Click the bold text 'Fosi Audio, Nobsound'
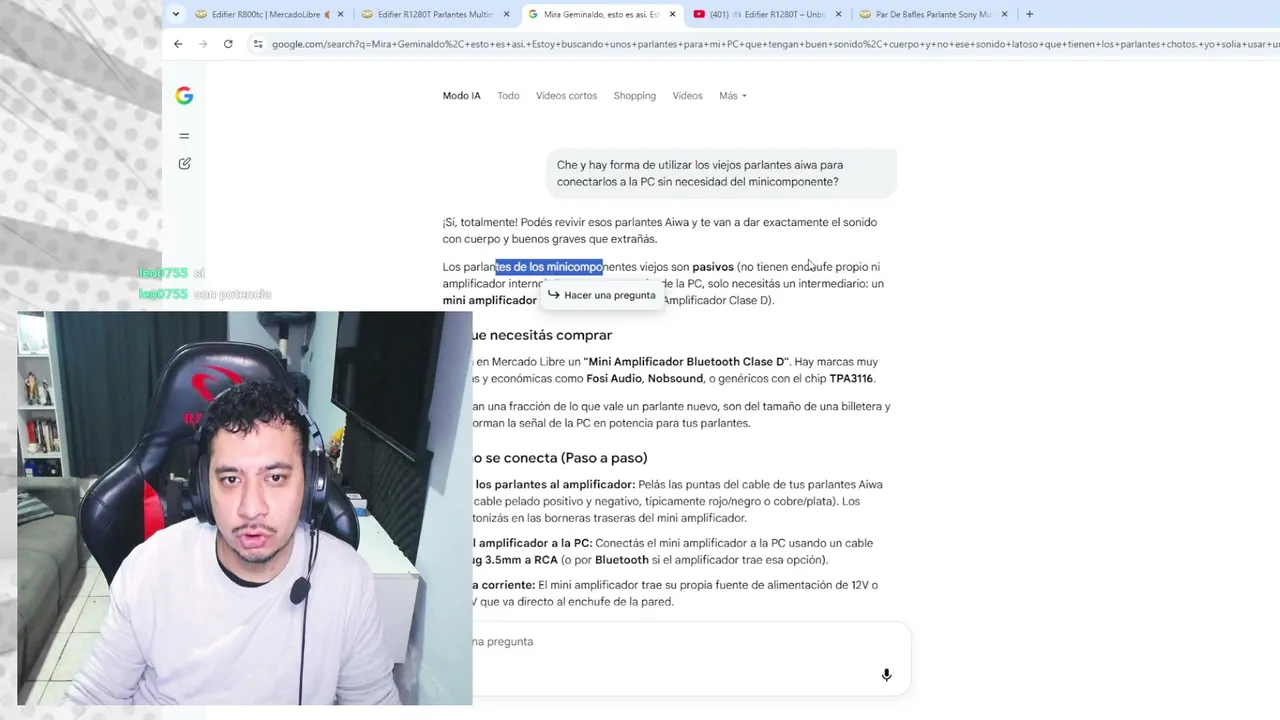This screenshot has height=720, width=1280. click(x=644, y=379)
